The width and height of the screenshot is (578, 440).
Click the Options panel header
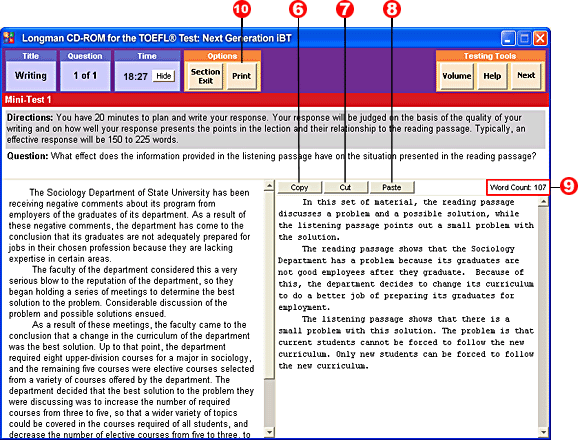click(x=222, y=56)
